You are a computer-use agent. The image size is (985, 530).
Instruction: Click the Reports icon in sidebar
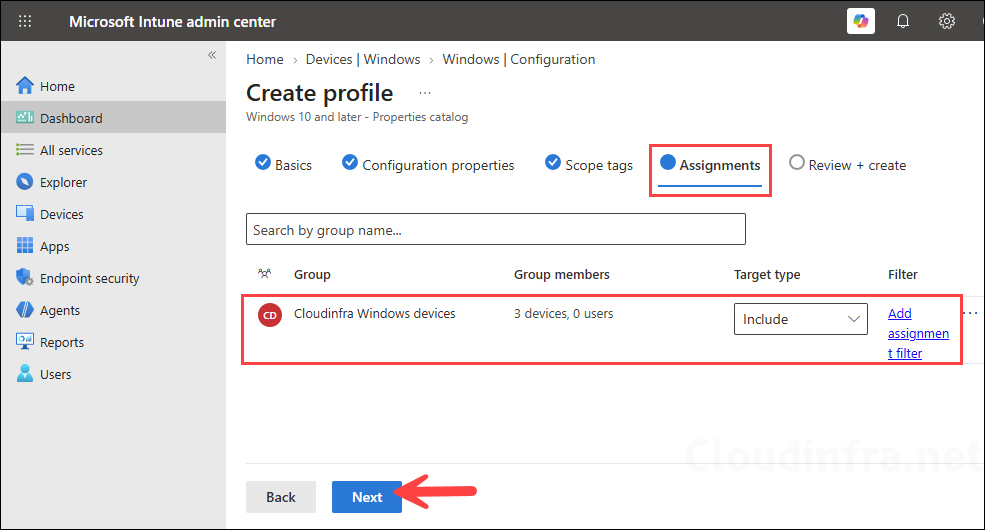24,342
